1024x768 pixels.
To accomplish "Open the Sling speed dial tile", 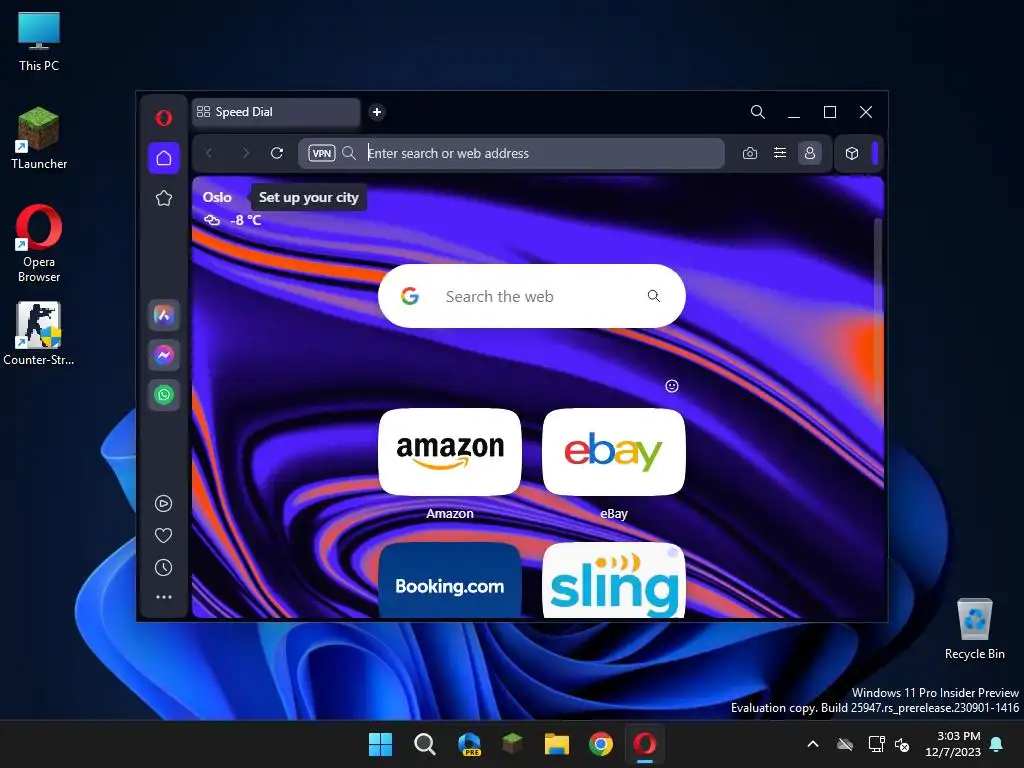I will (614, 581).
